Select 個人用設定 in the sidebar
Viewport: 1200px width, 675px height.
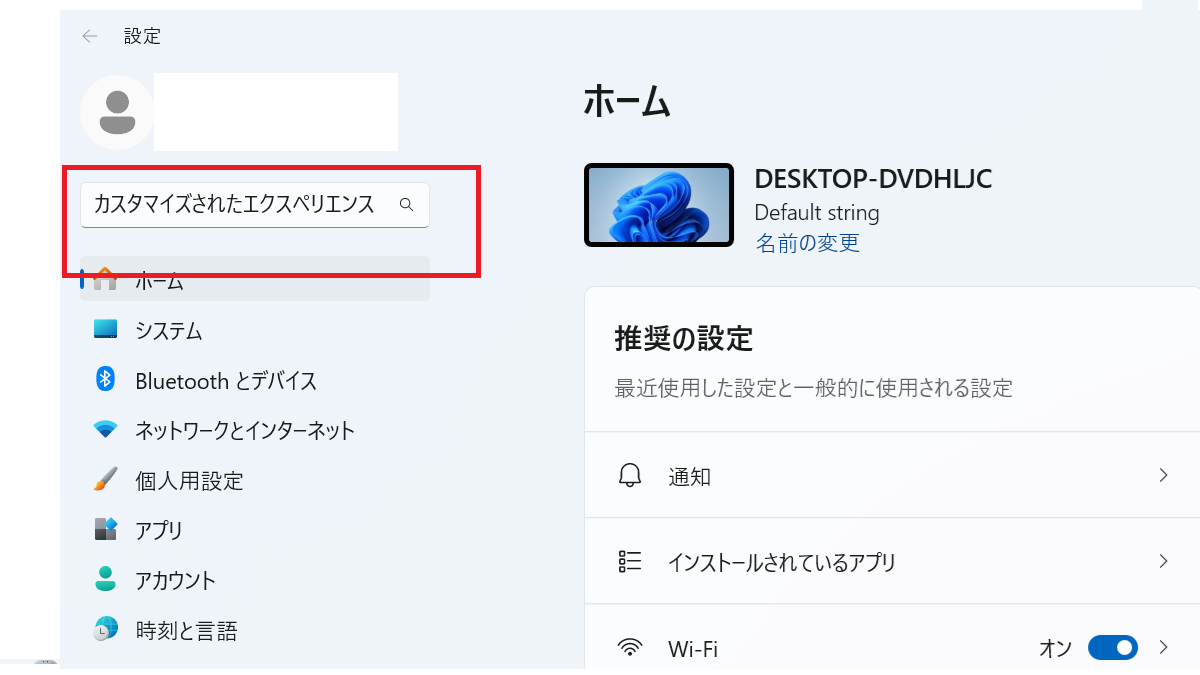[255, 480]
